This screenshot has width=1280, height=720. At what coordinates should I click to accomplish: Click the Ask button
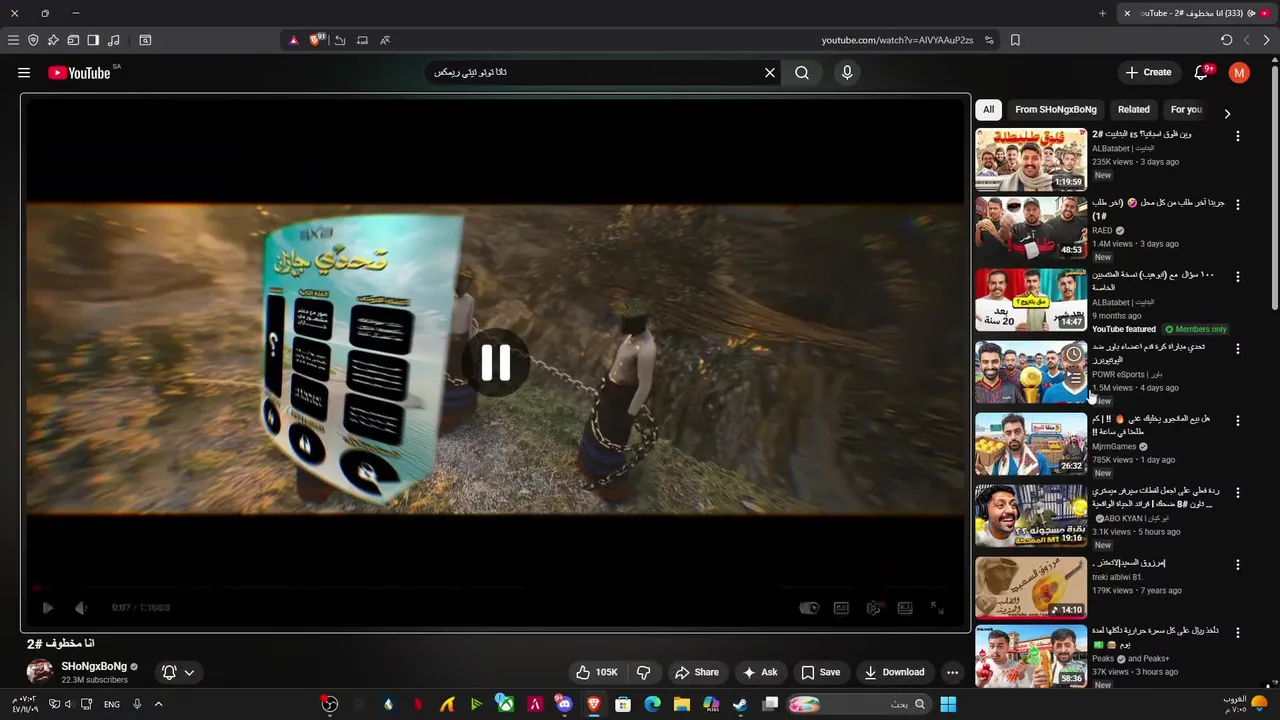click(760, 672)
